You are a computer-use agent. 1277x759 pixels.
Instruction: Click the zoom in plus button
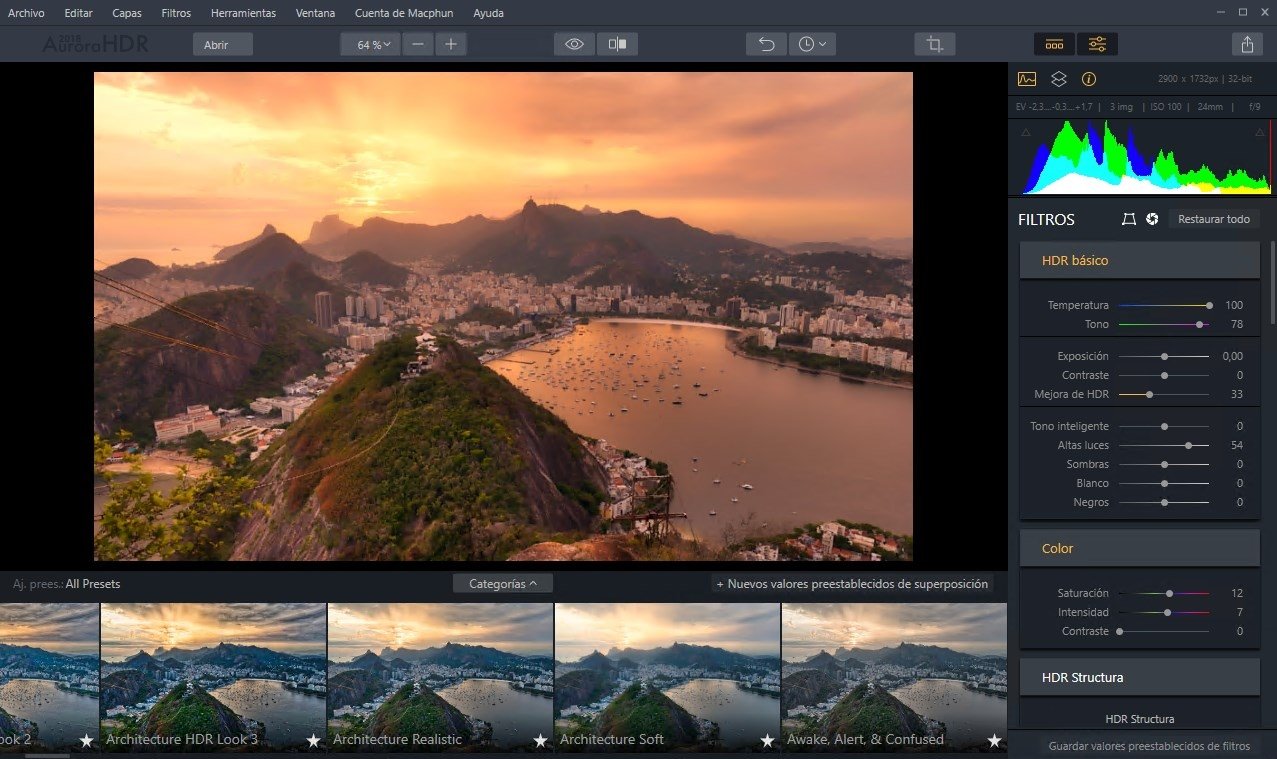point(451,44)
